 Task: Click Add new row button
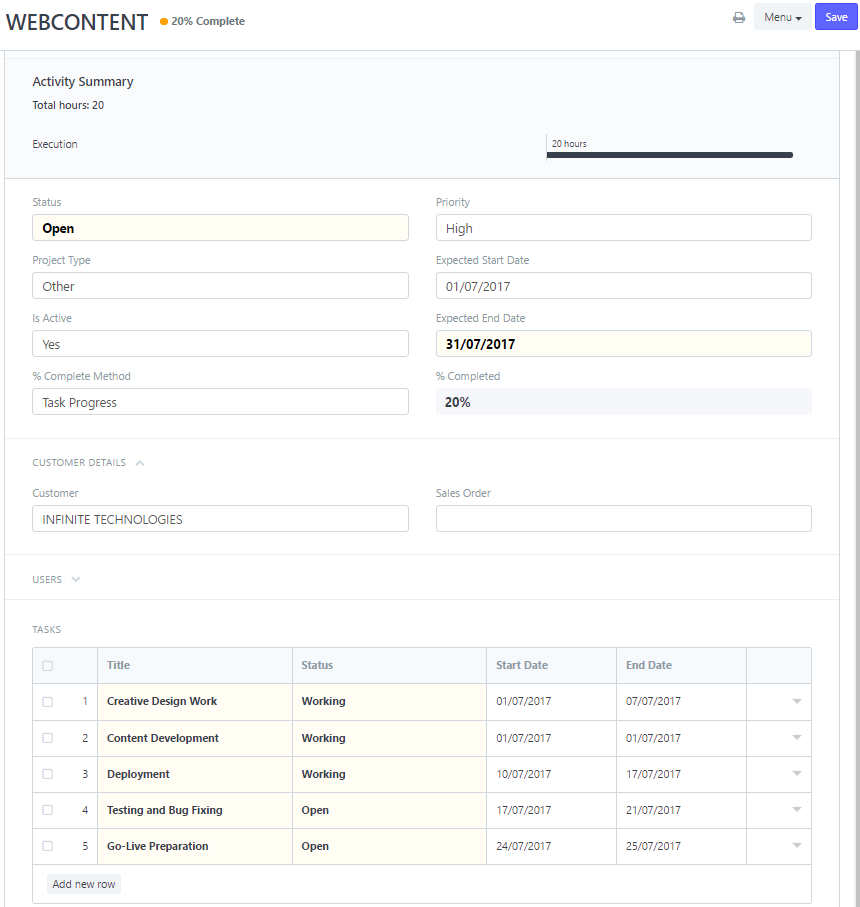tap(84, 884)
